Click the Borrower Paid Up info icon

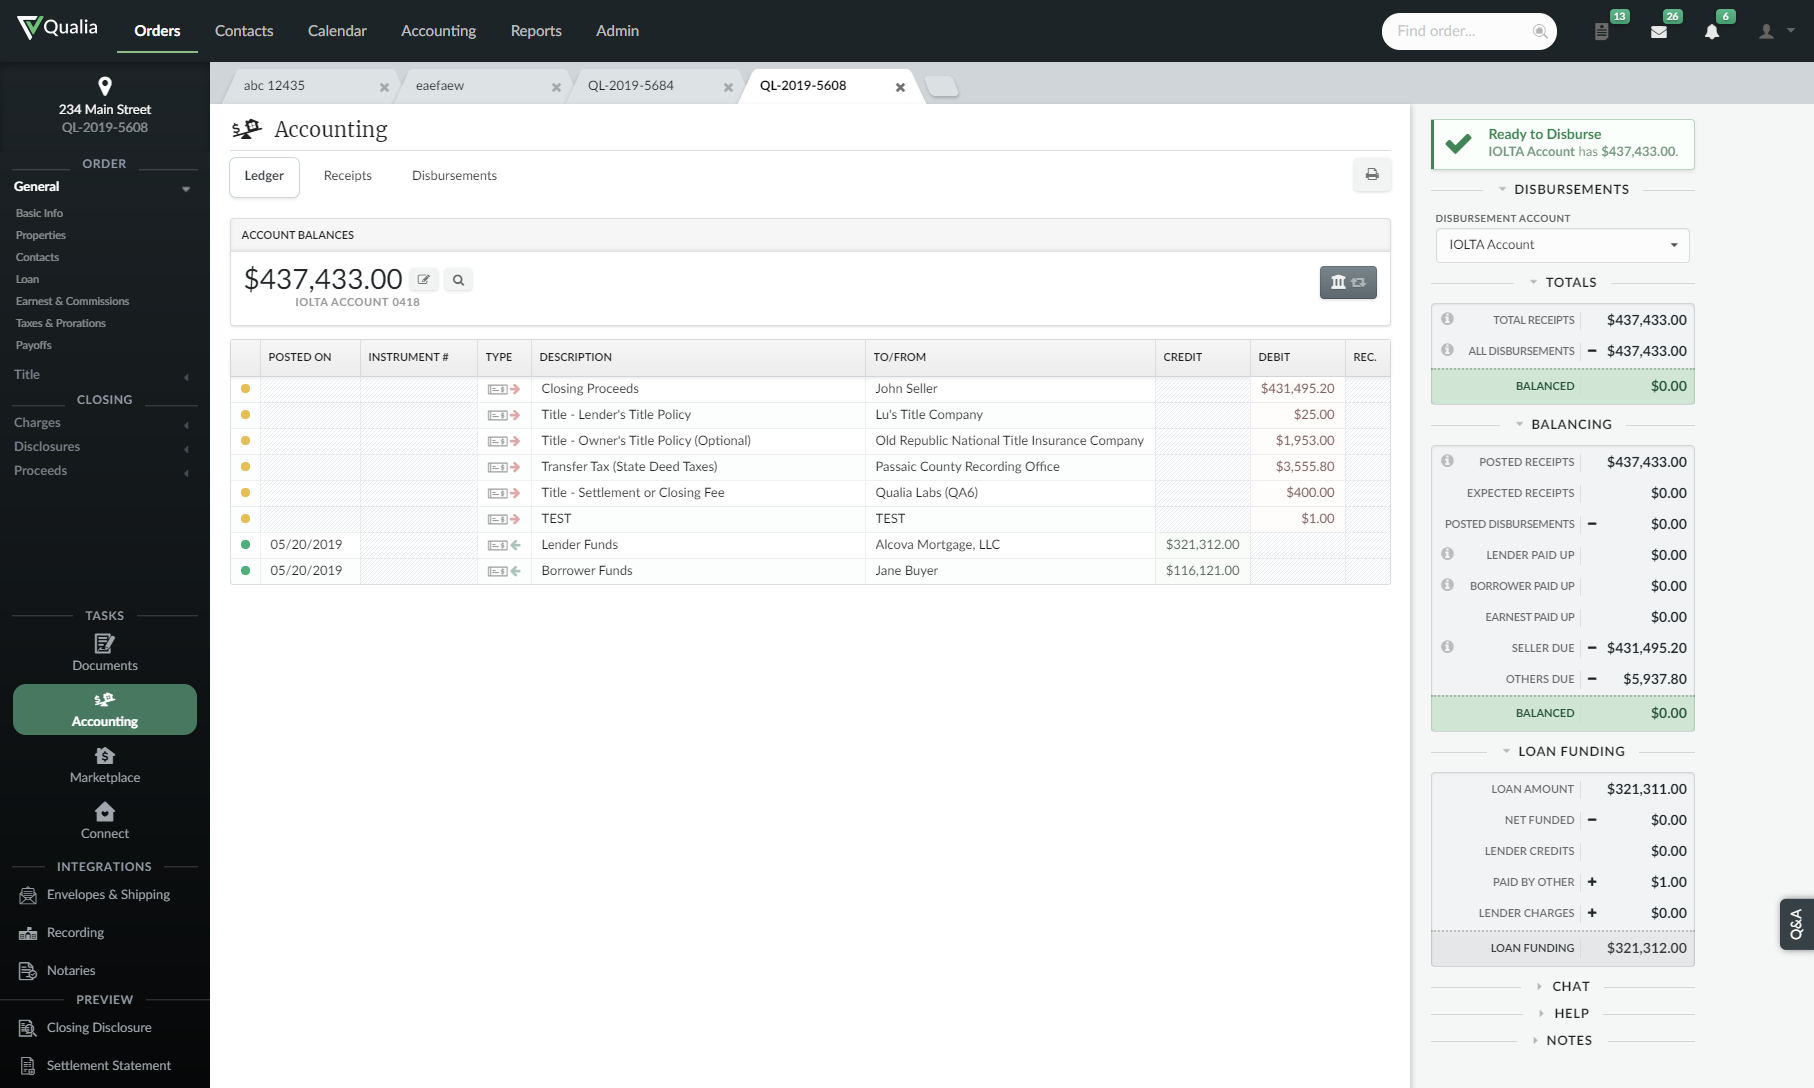coord(1447,585)
